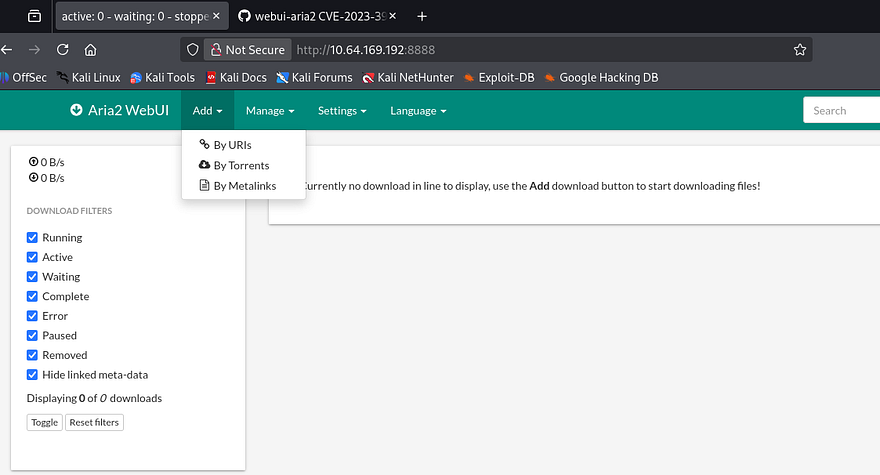Click the browser home icon
Image resolution: width=880 pixels, height=475 pixels.
click(90, 49)
